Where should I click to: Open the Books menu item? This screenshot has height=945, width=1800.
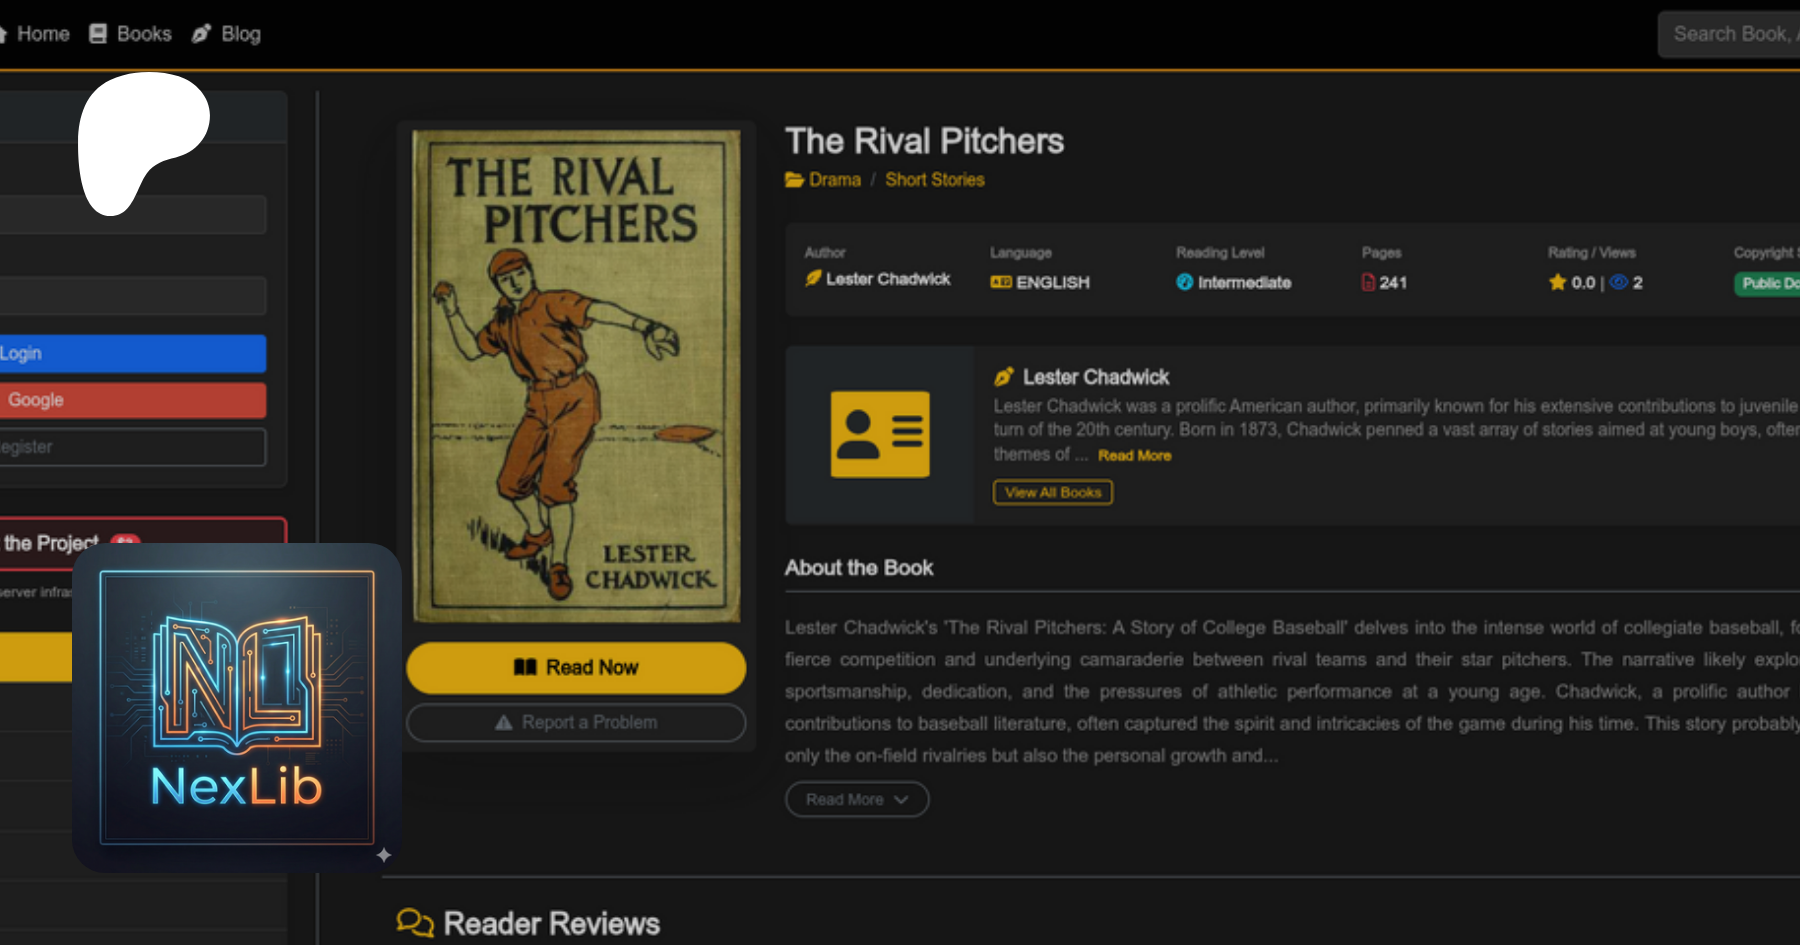coord(130,34)
